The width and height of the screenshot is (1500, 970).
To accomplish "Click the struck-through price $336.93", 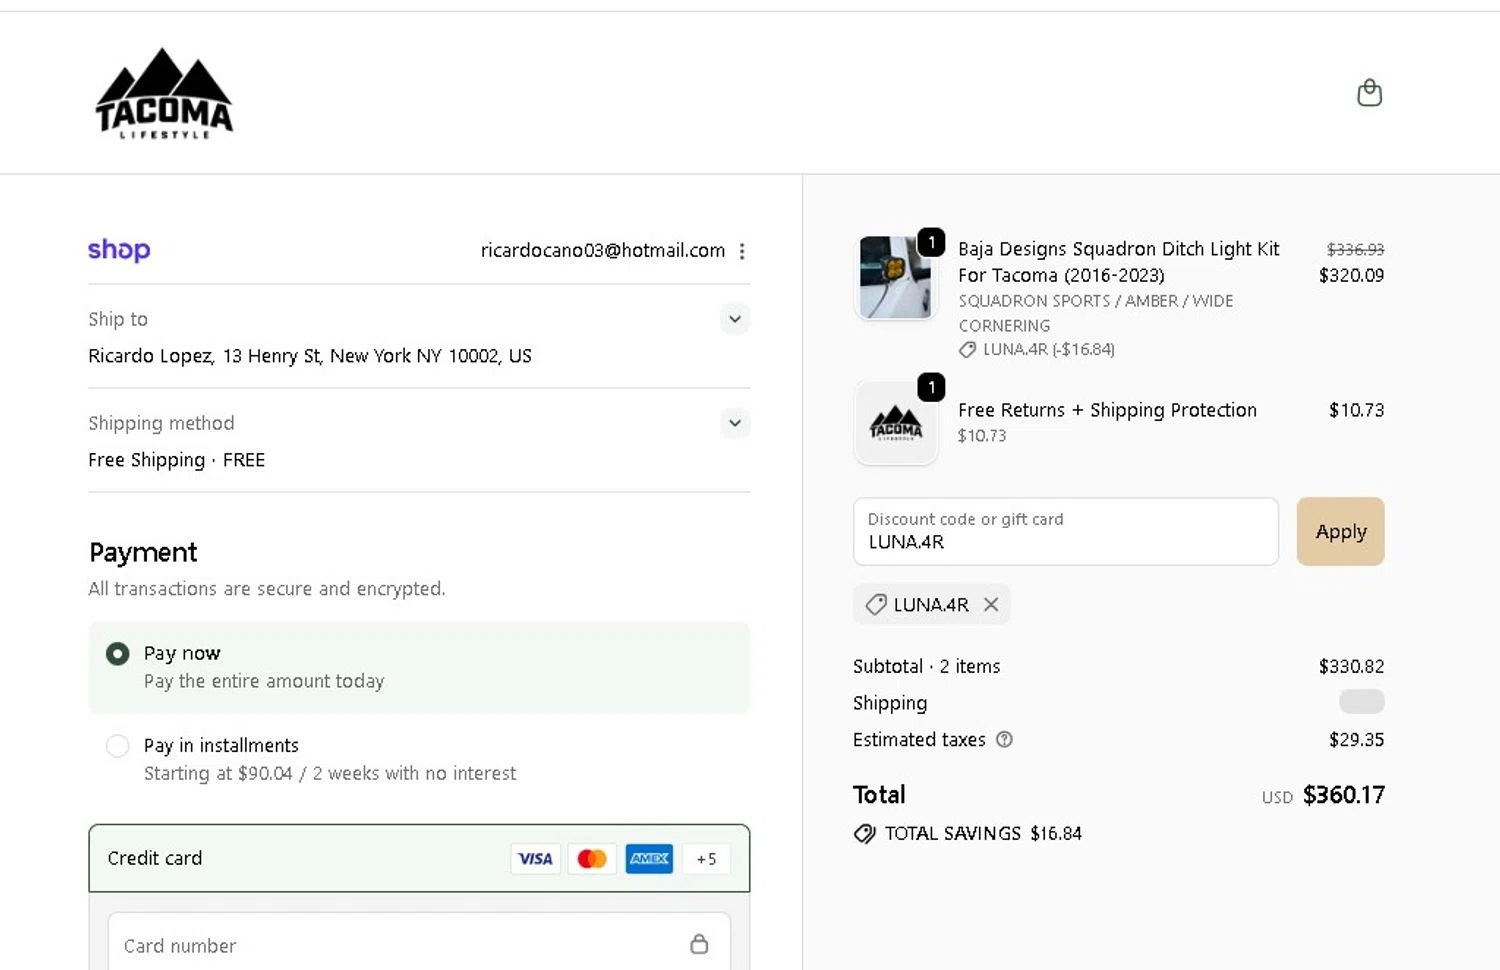I will tap(1355, 249).
